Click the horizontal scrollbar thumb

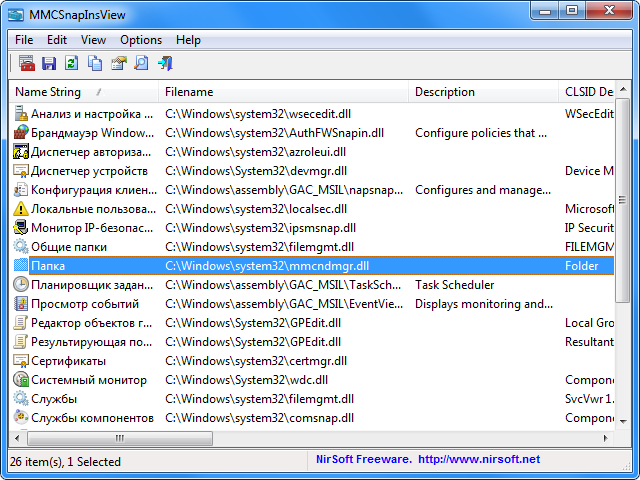pos(120,438)
